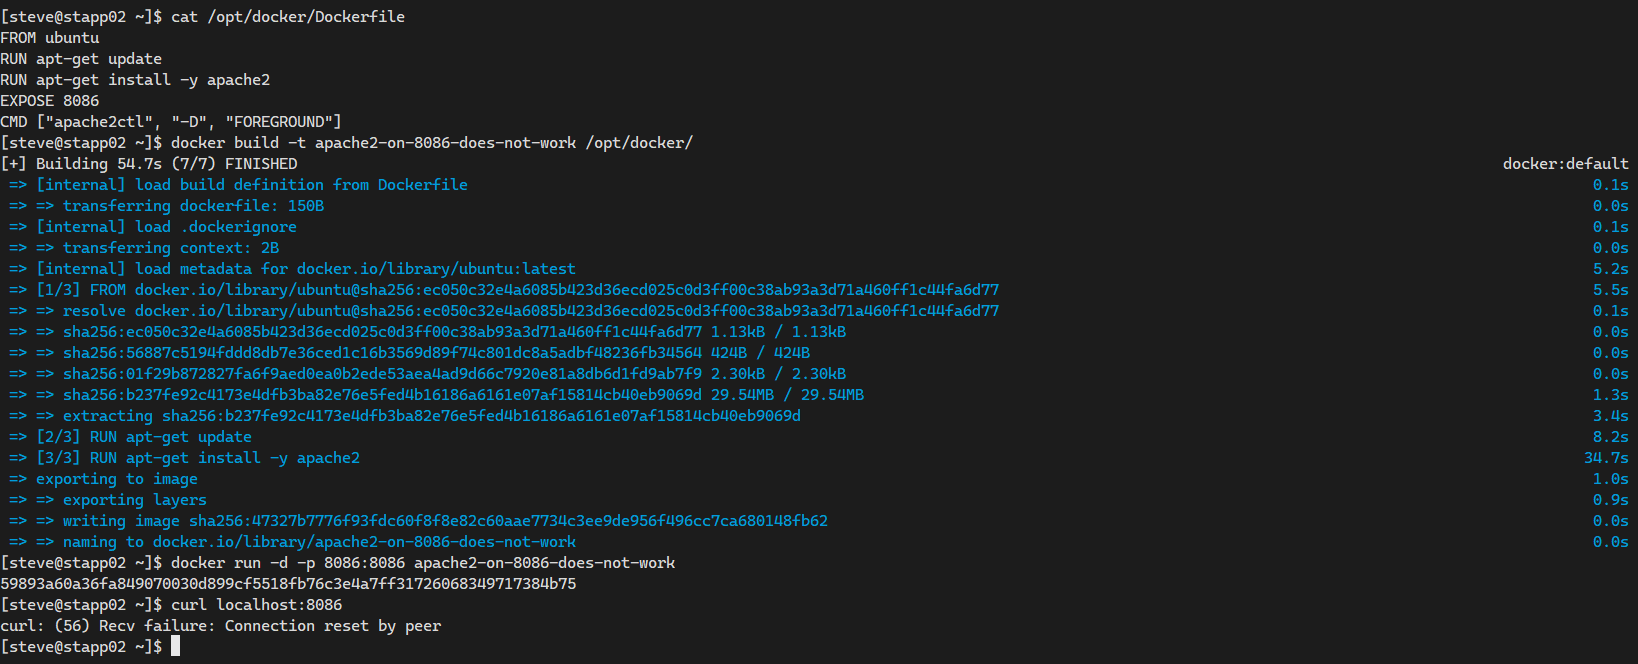Click the "FROM ubuntu" line

50,38
